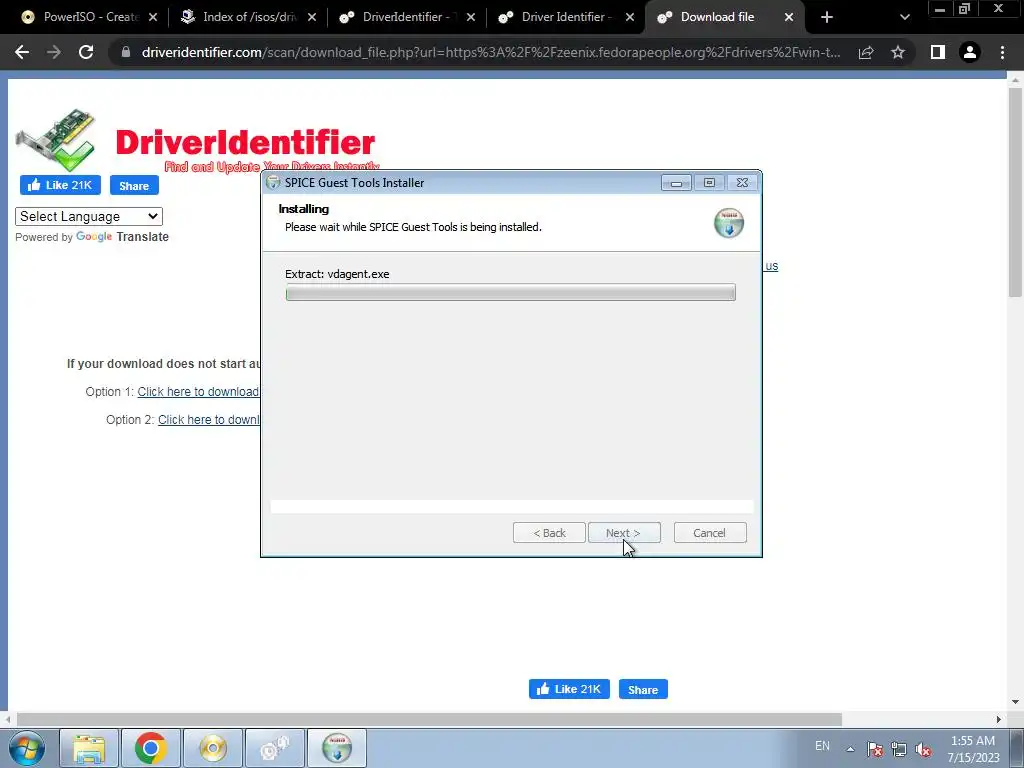Share this page via the share icon

[866, 52]
